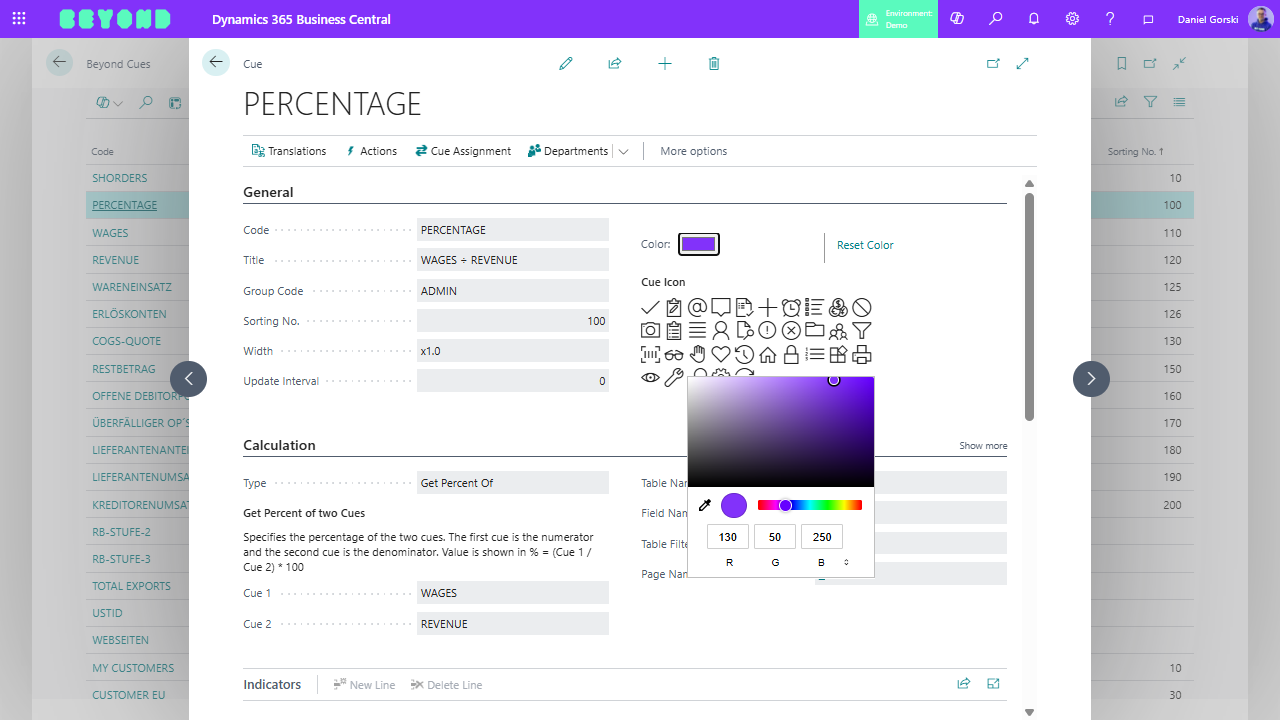This screenshot has width=1280, height=720.
Task: Click the edit pencil icon in the toolbar
Action: 566,63
